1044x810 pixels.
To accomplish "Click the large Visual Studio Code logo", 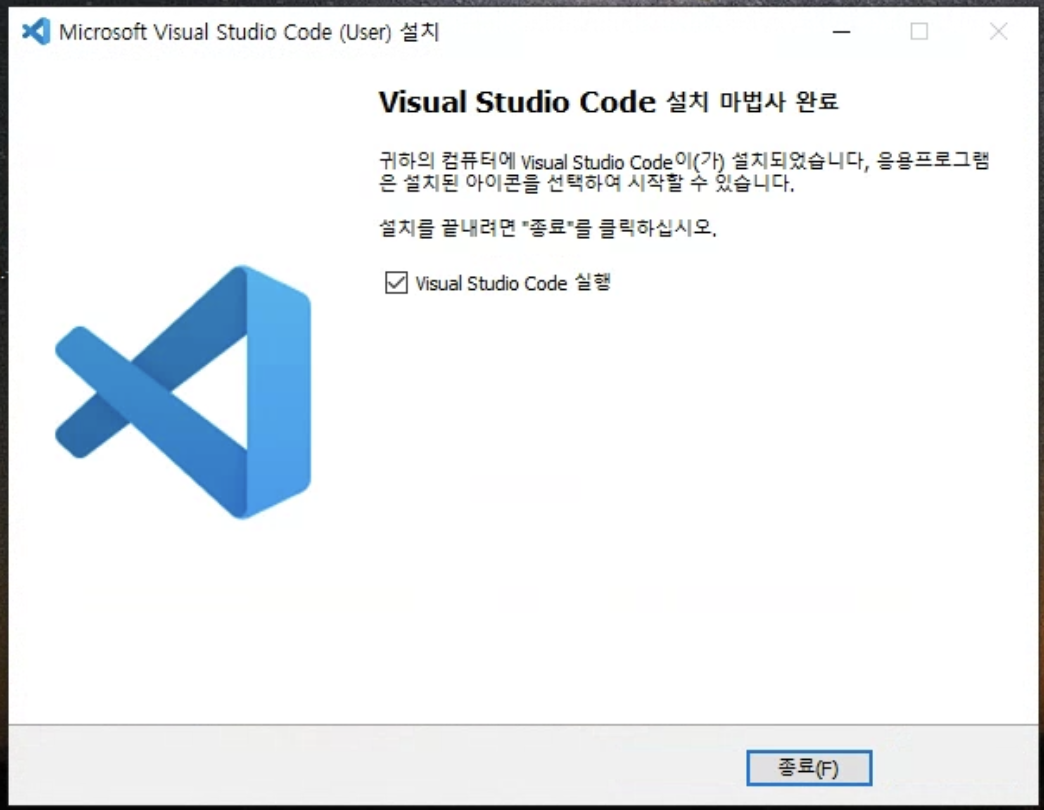I will pos(183,392).
